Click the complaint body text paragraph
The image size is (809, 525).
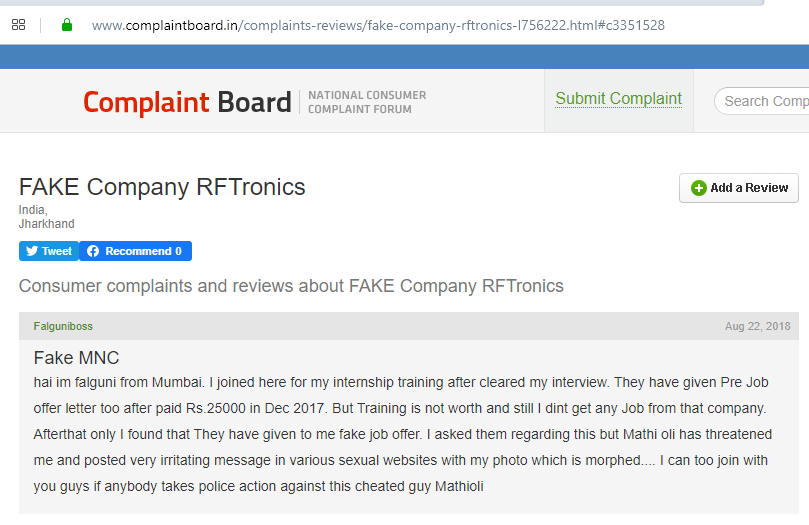pos(402,434)
